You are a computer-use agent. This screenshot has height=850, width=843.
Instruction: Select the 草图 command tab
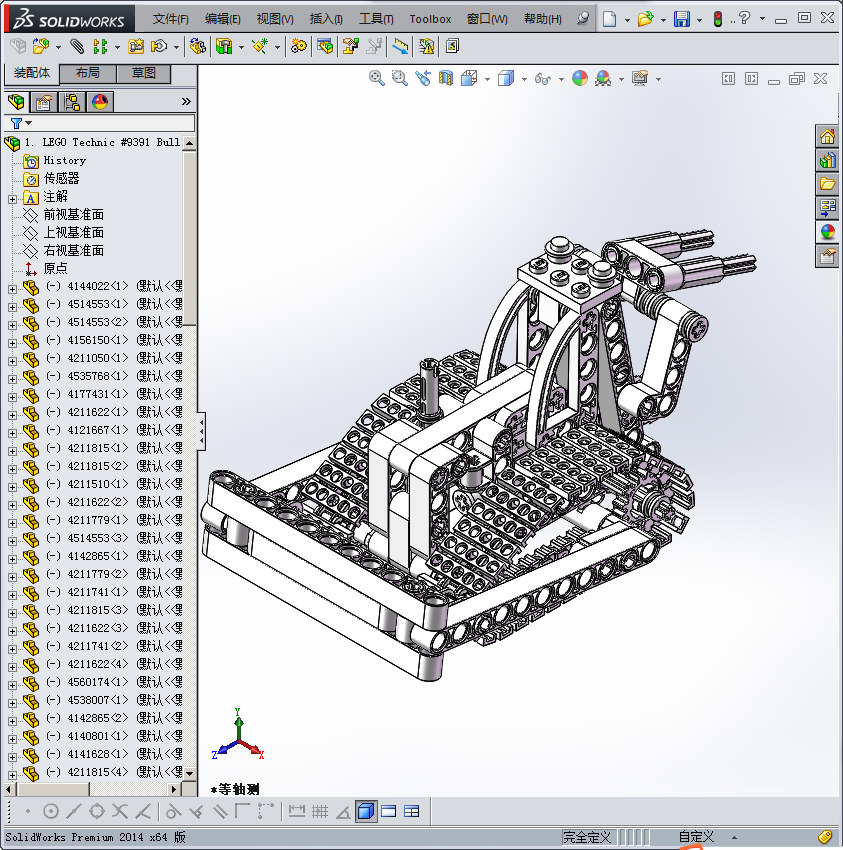[144, 73]
